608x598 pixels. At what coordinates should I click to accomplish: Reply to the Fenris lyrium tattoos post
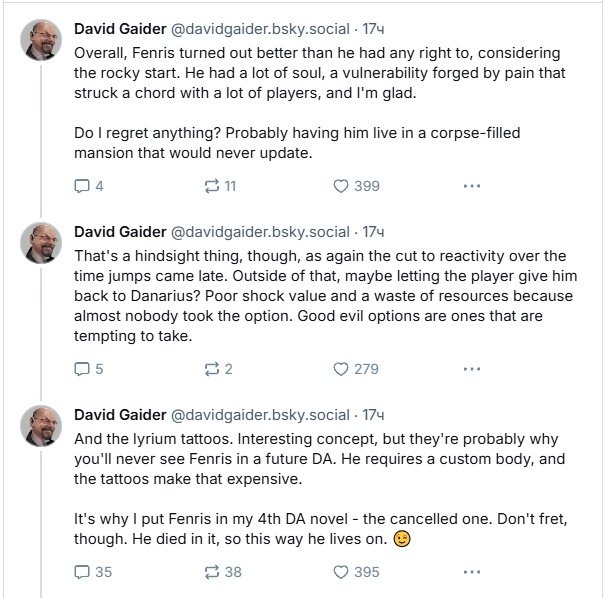click(84, 572)
